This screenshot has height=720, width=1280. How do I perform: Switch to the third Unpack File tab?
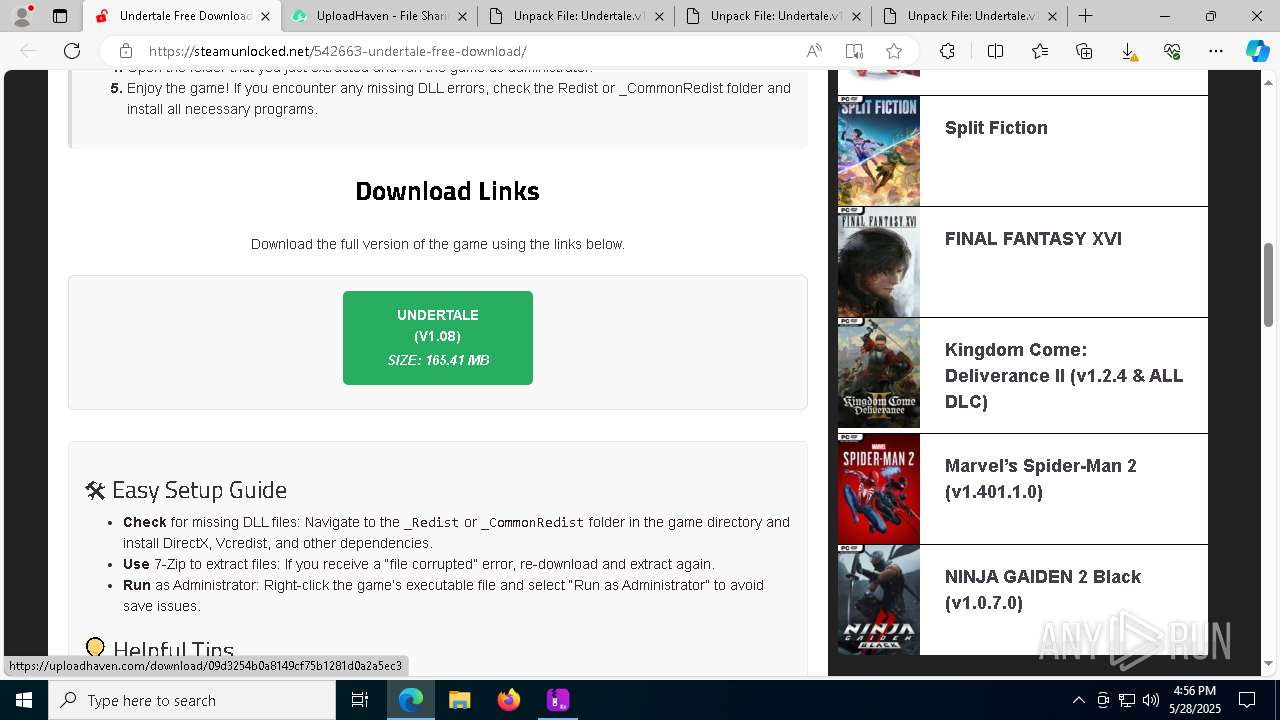pos(972,16)
